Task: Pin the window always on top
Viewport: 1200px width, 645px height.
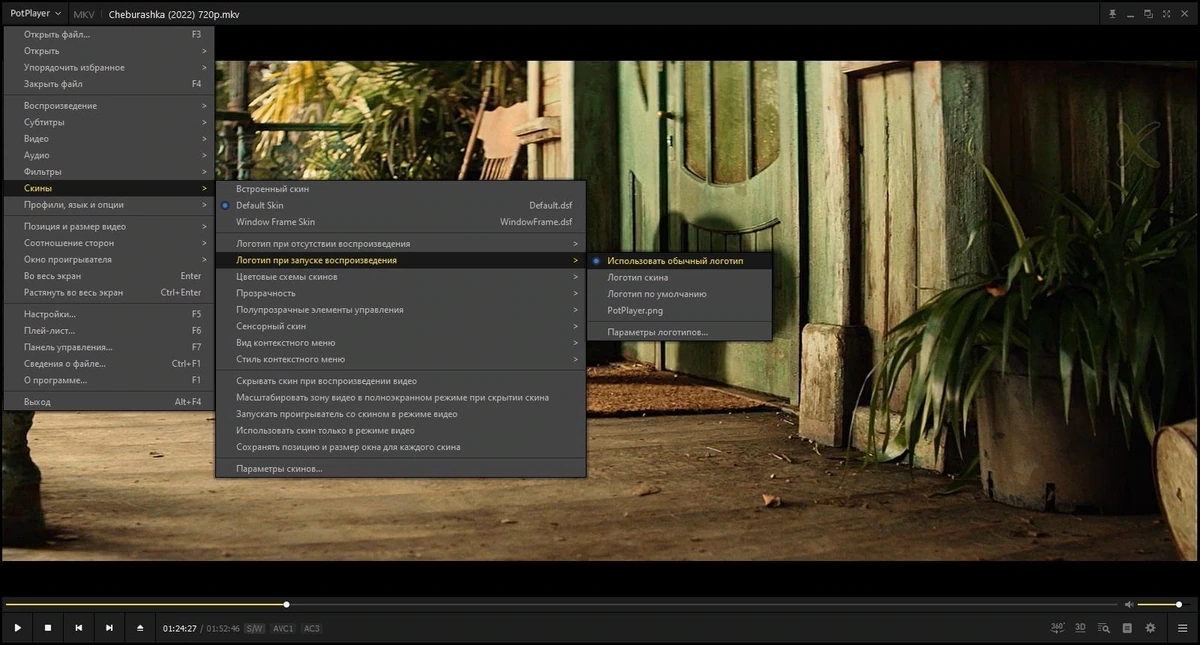Action: [1113, 14]
